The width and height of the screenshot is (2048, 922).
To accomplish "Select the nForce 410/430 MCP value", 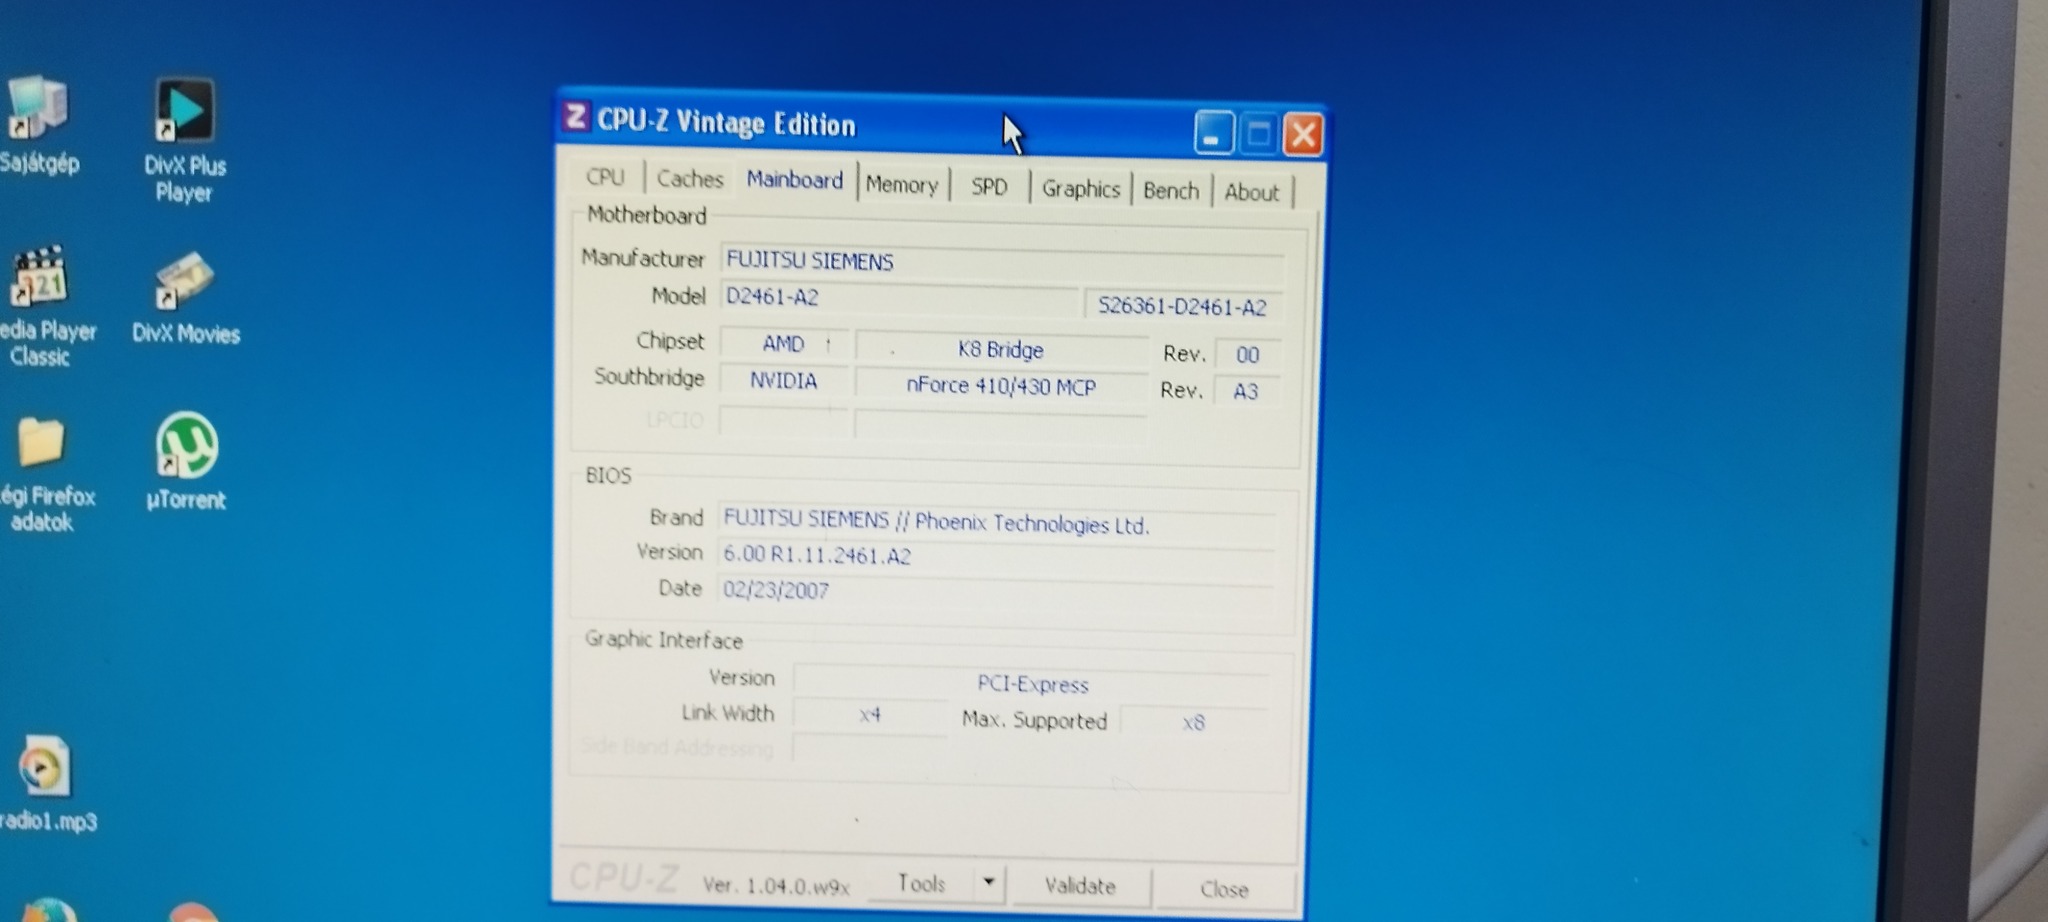I will click(1001, 386).
